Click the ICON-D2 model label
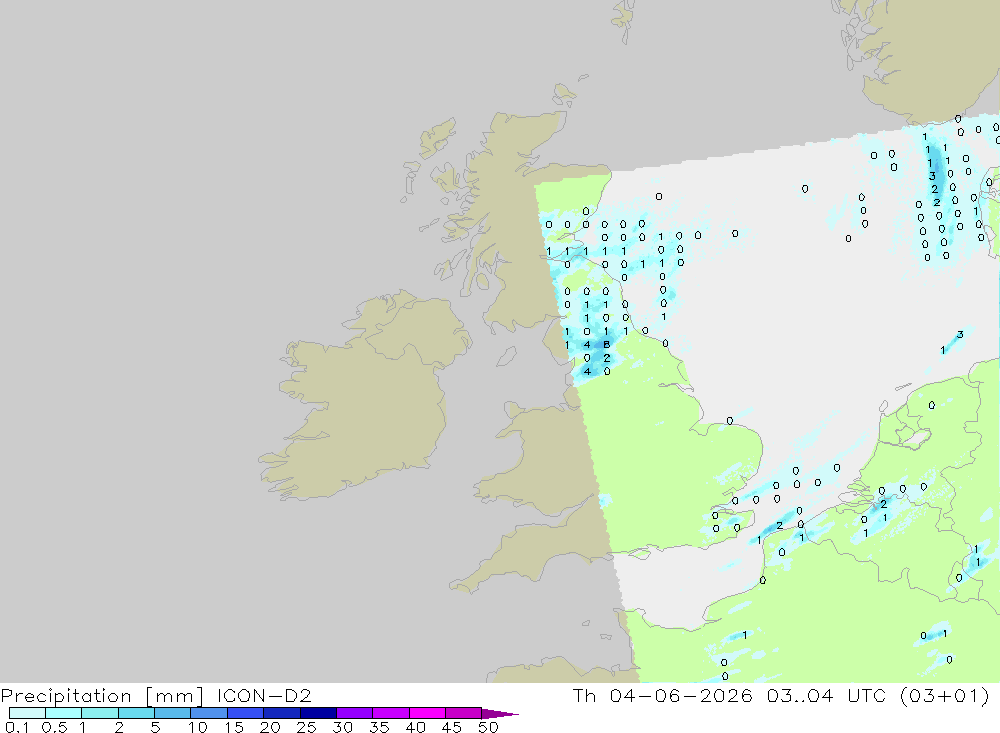The height and width of the screenshot is (733, 1000). 264,696
